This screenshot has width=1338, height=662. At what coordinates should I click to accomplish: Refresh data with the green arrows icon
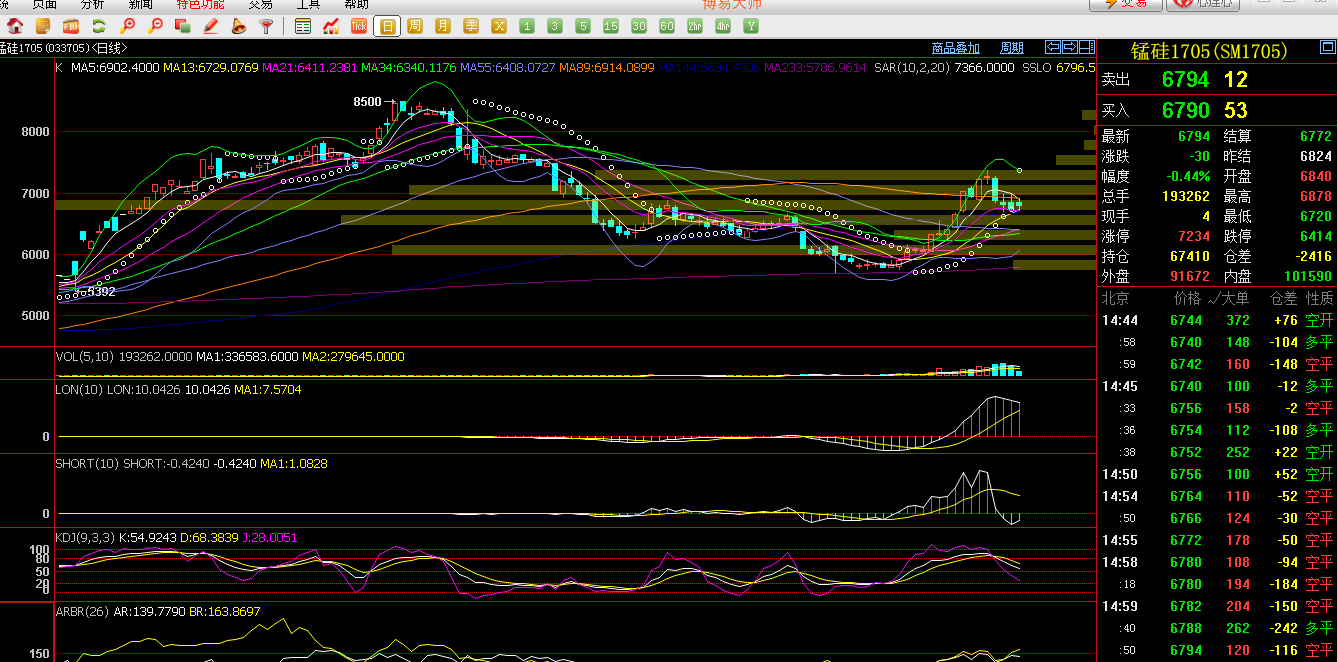pos(98,26)
